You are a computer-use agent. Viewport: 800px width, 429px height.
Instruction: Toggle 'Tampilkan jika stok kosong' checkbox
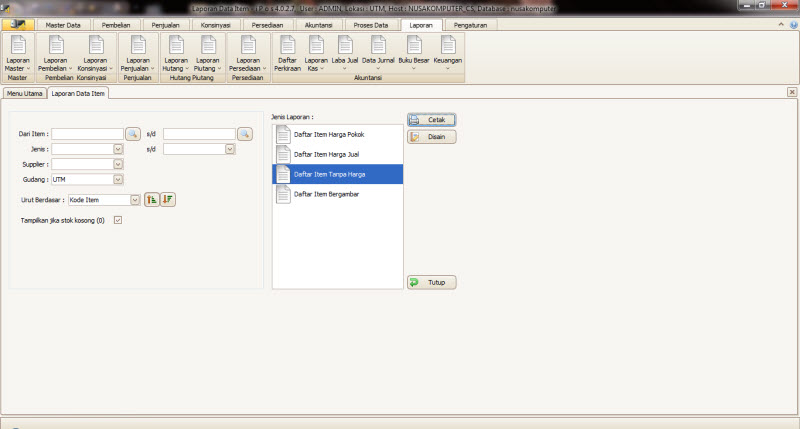(118, 220)
